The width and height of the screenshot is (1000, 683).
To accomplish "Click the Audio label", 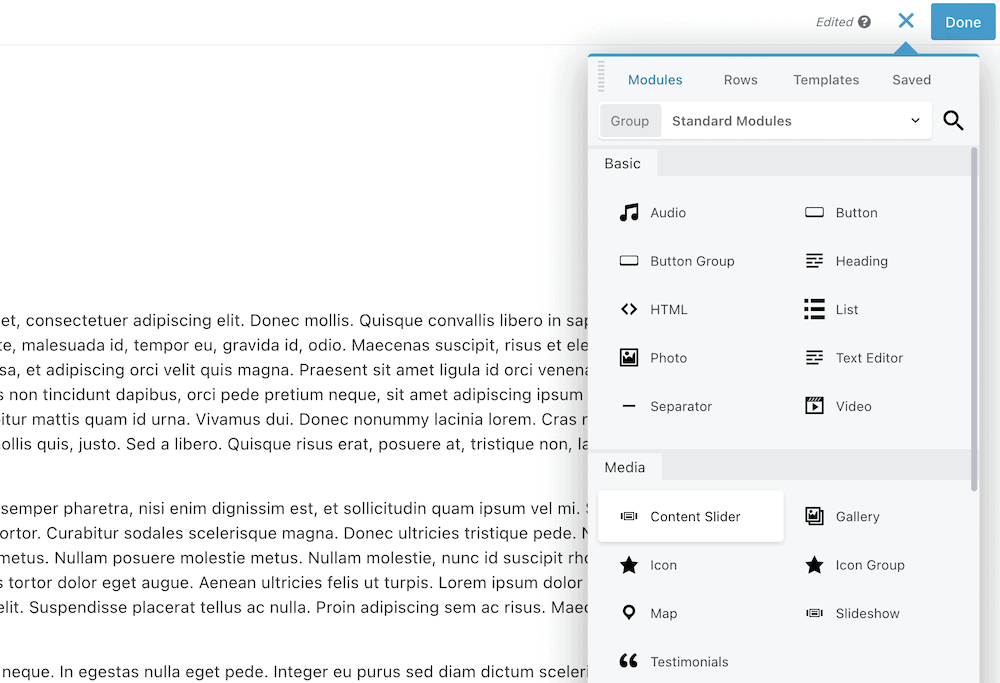I will [668, 213].
